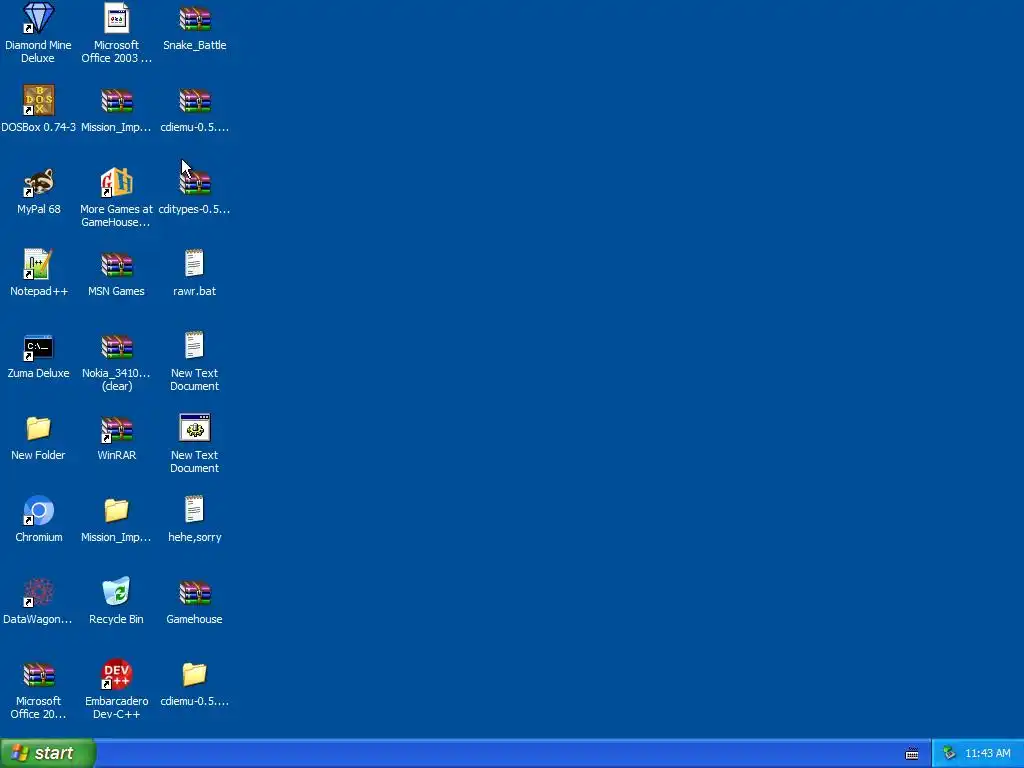Screen dimensions: 1024x768
Task: Select the rawr.bat file icon
Action: (195, 263)
